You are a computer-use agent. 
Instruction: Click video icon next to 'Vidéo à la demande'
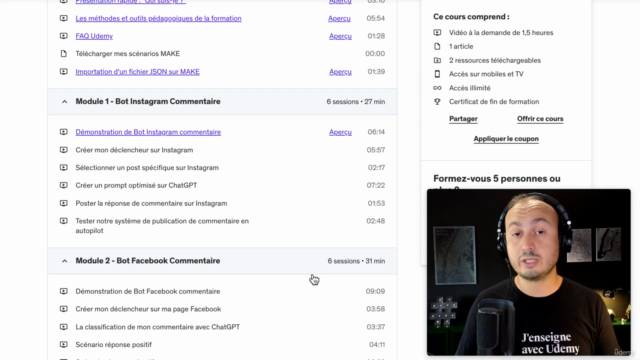pyautogui.click(x=437, y=33)
